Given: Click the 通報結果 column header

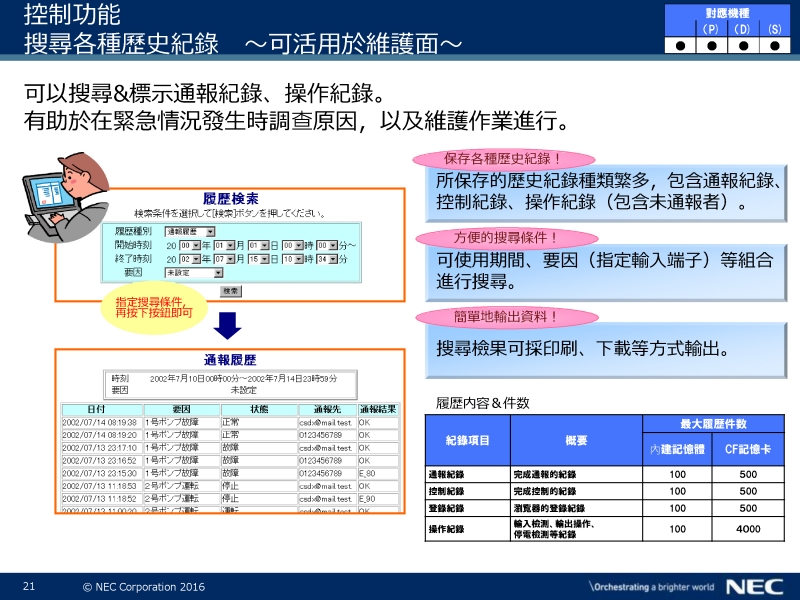Looking at the screenshot, I should (x=378, y=409).
